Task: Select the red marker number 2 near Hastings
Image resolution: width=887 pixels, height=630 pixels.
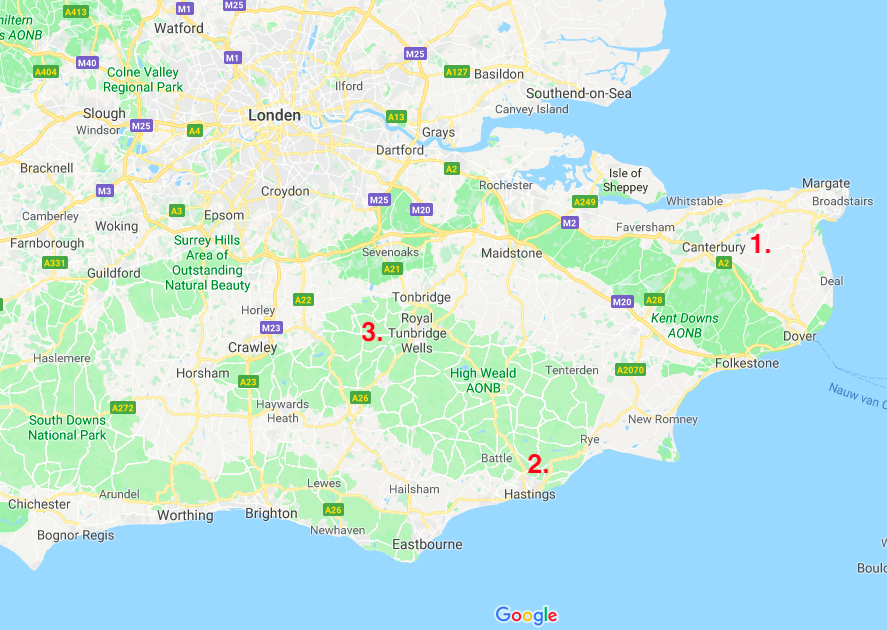Action: (x=538, y=464)
